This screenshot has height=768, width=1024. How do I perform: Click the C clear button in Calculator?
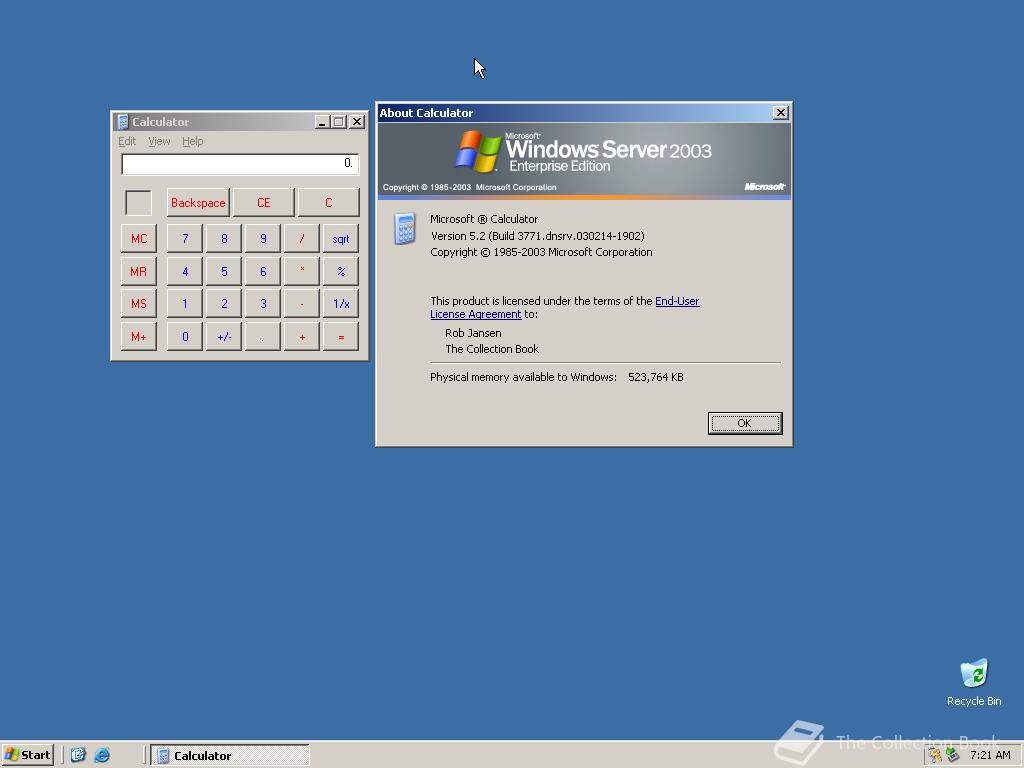coord(328,202)
